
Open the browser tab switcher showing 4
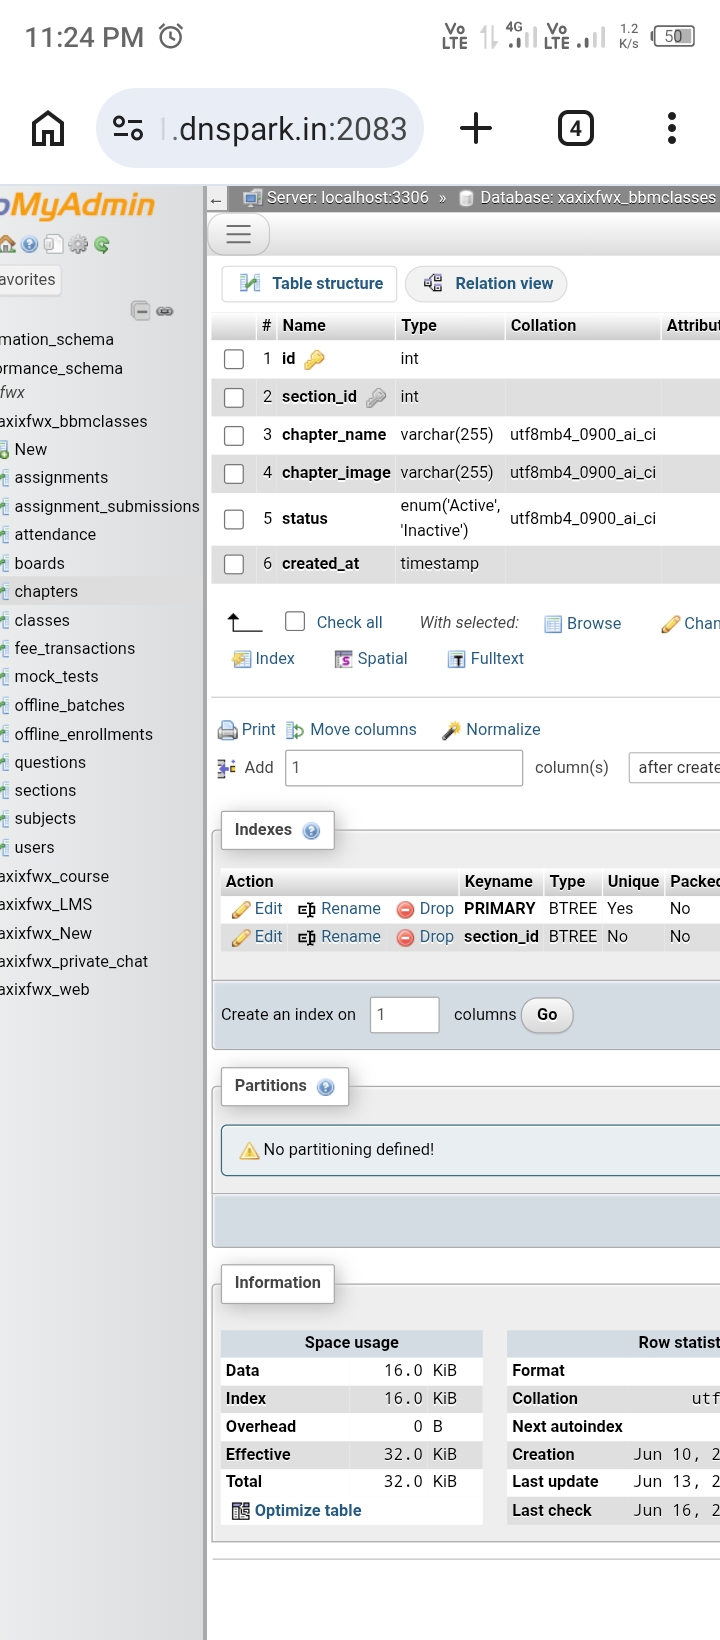pos(575,128)
